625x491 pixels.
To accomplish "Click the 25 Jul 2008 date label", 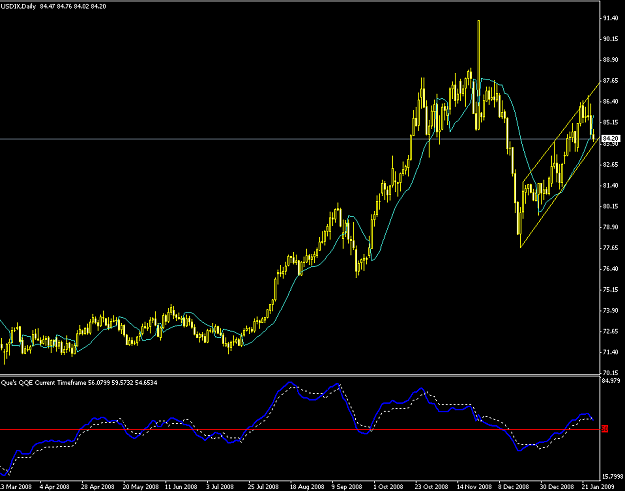I will pos(263,487).
